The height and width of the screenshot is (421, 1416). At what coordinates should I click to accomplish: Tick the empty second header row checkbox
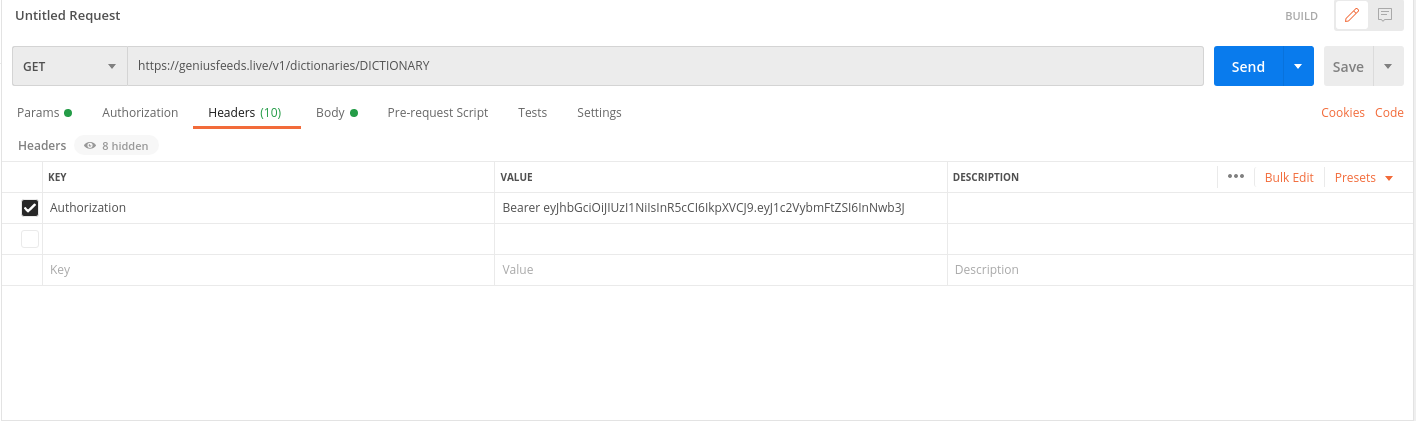point(30,239)
